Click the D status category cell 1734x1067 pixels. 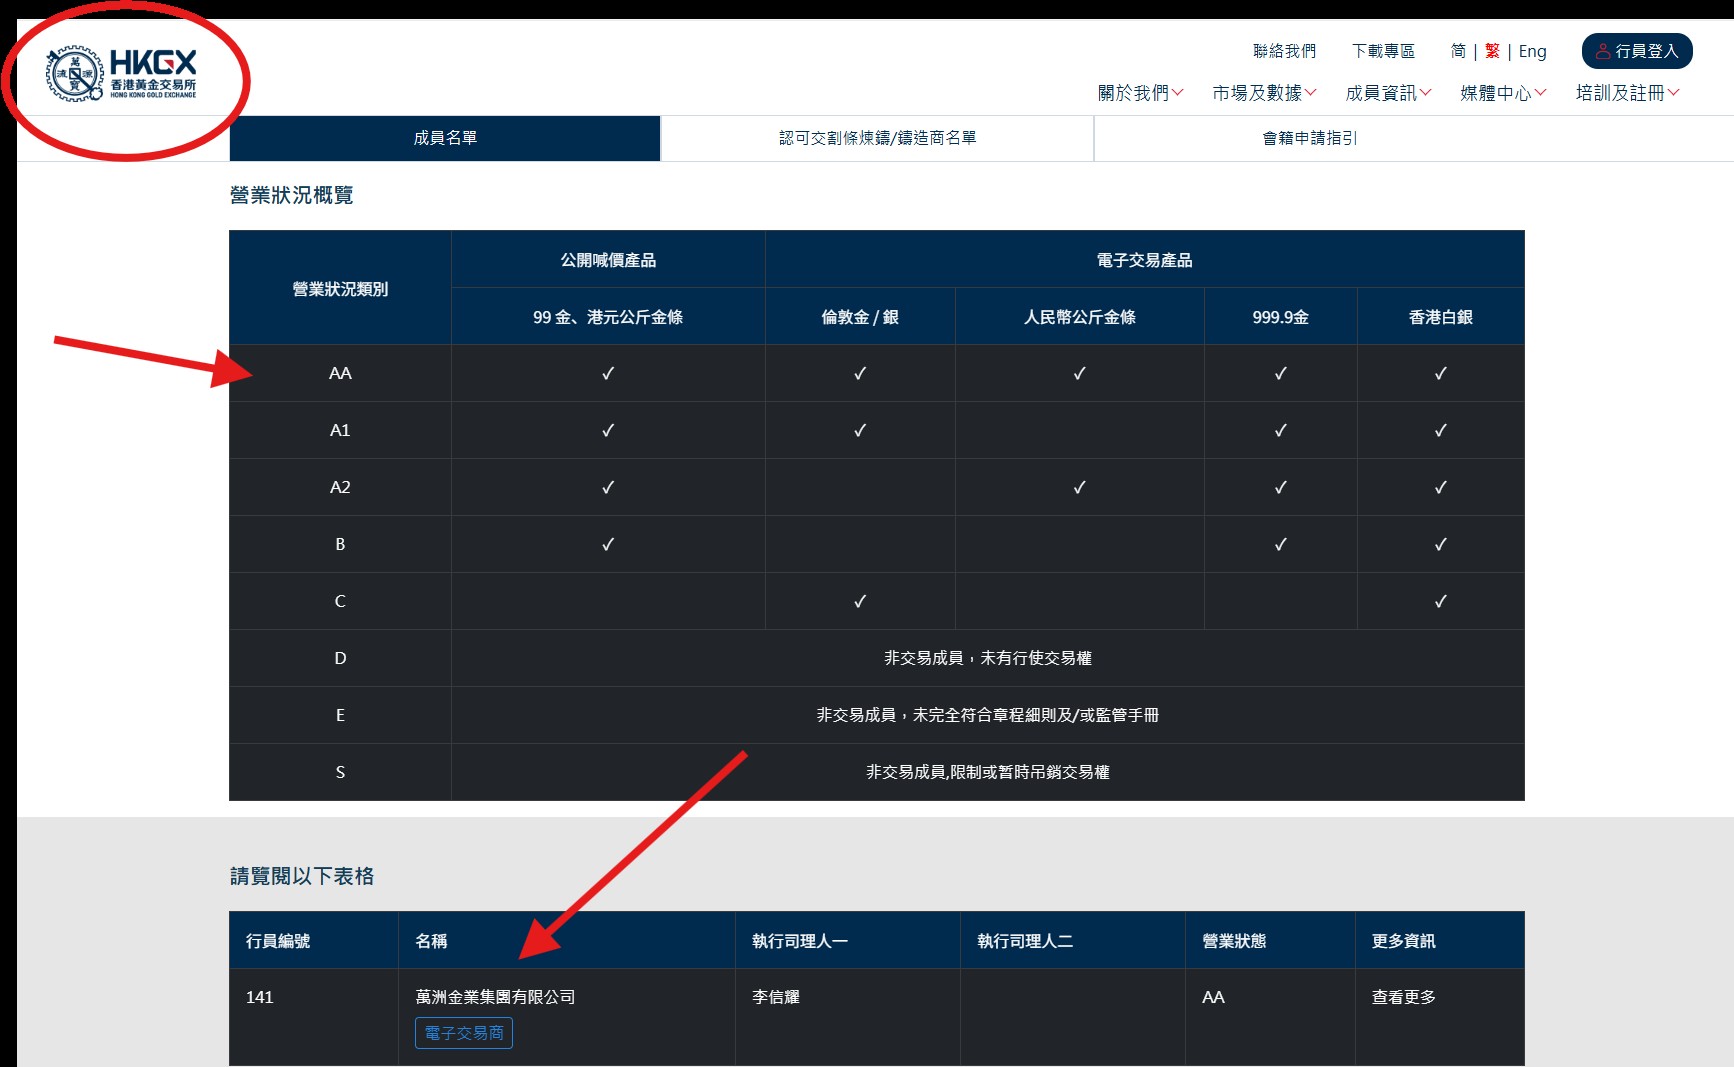coord(340,658)
